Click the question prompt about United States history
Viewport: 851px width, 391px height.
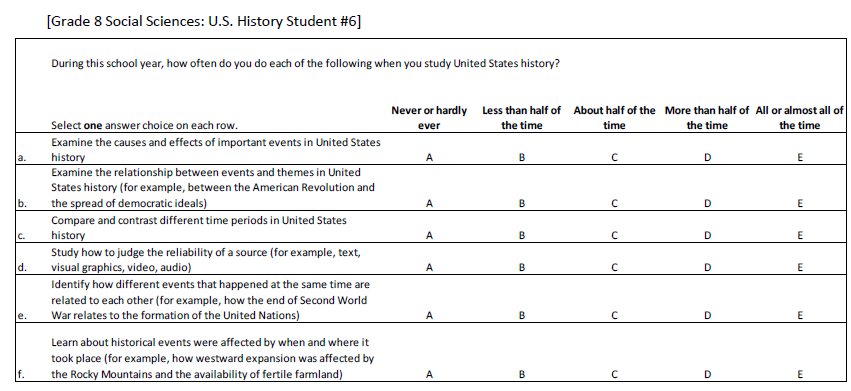click(x=306, y=64)
